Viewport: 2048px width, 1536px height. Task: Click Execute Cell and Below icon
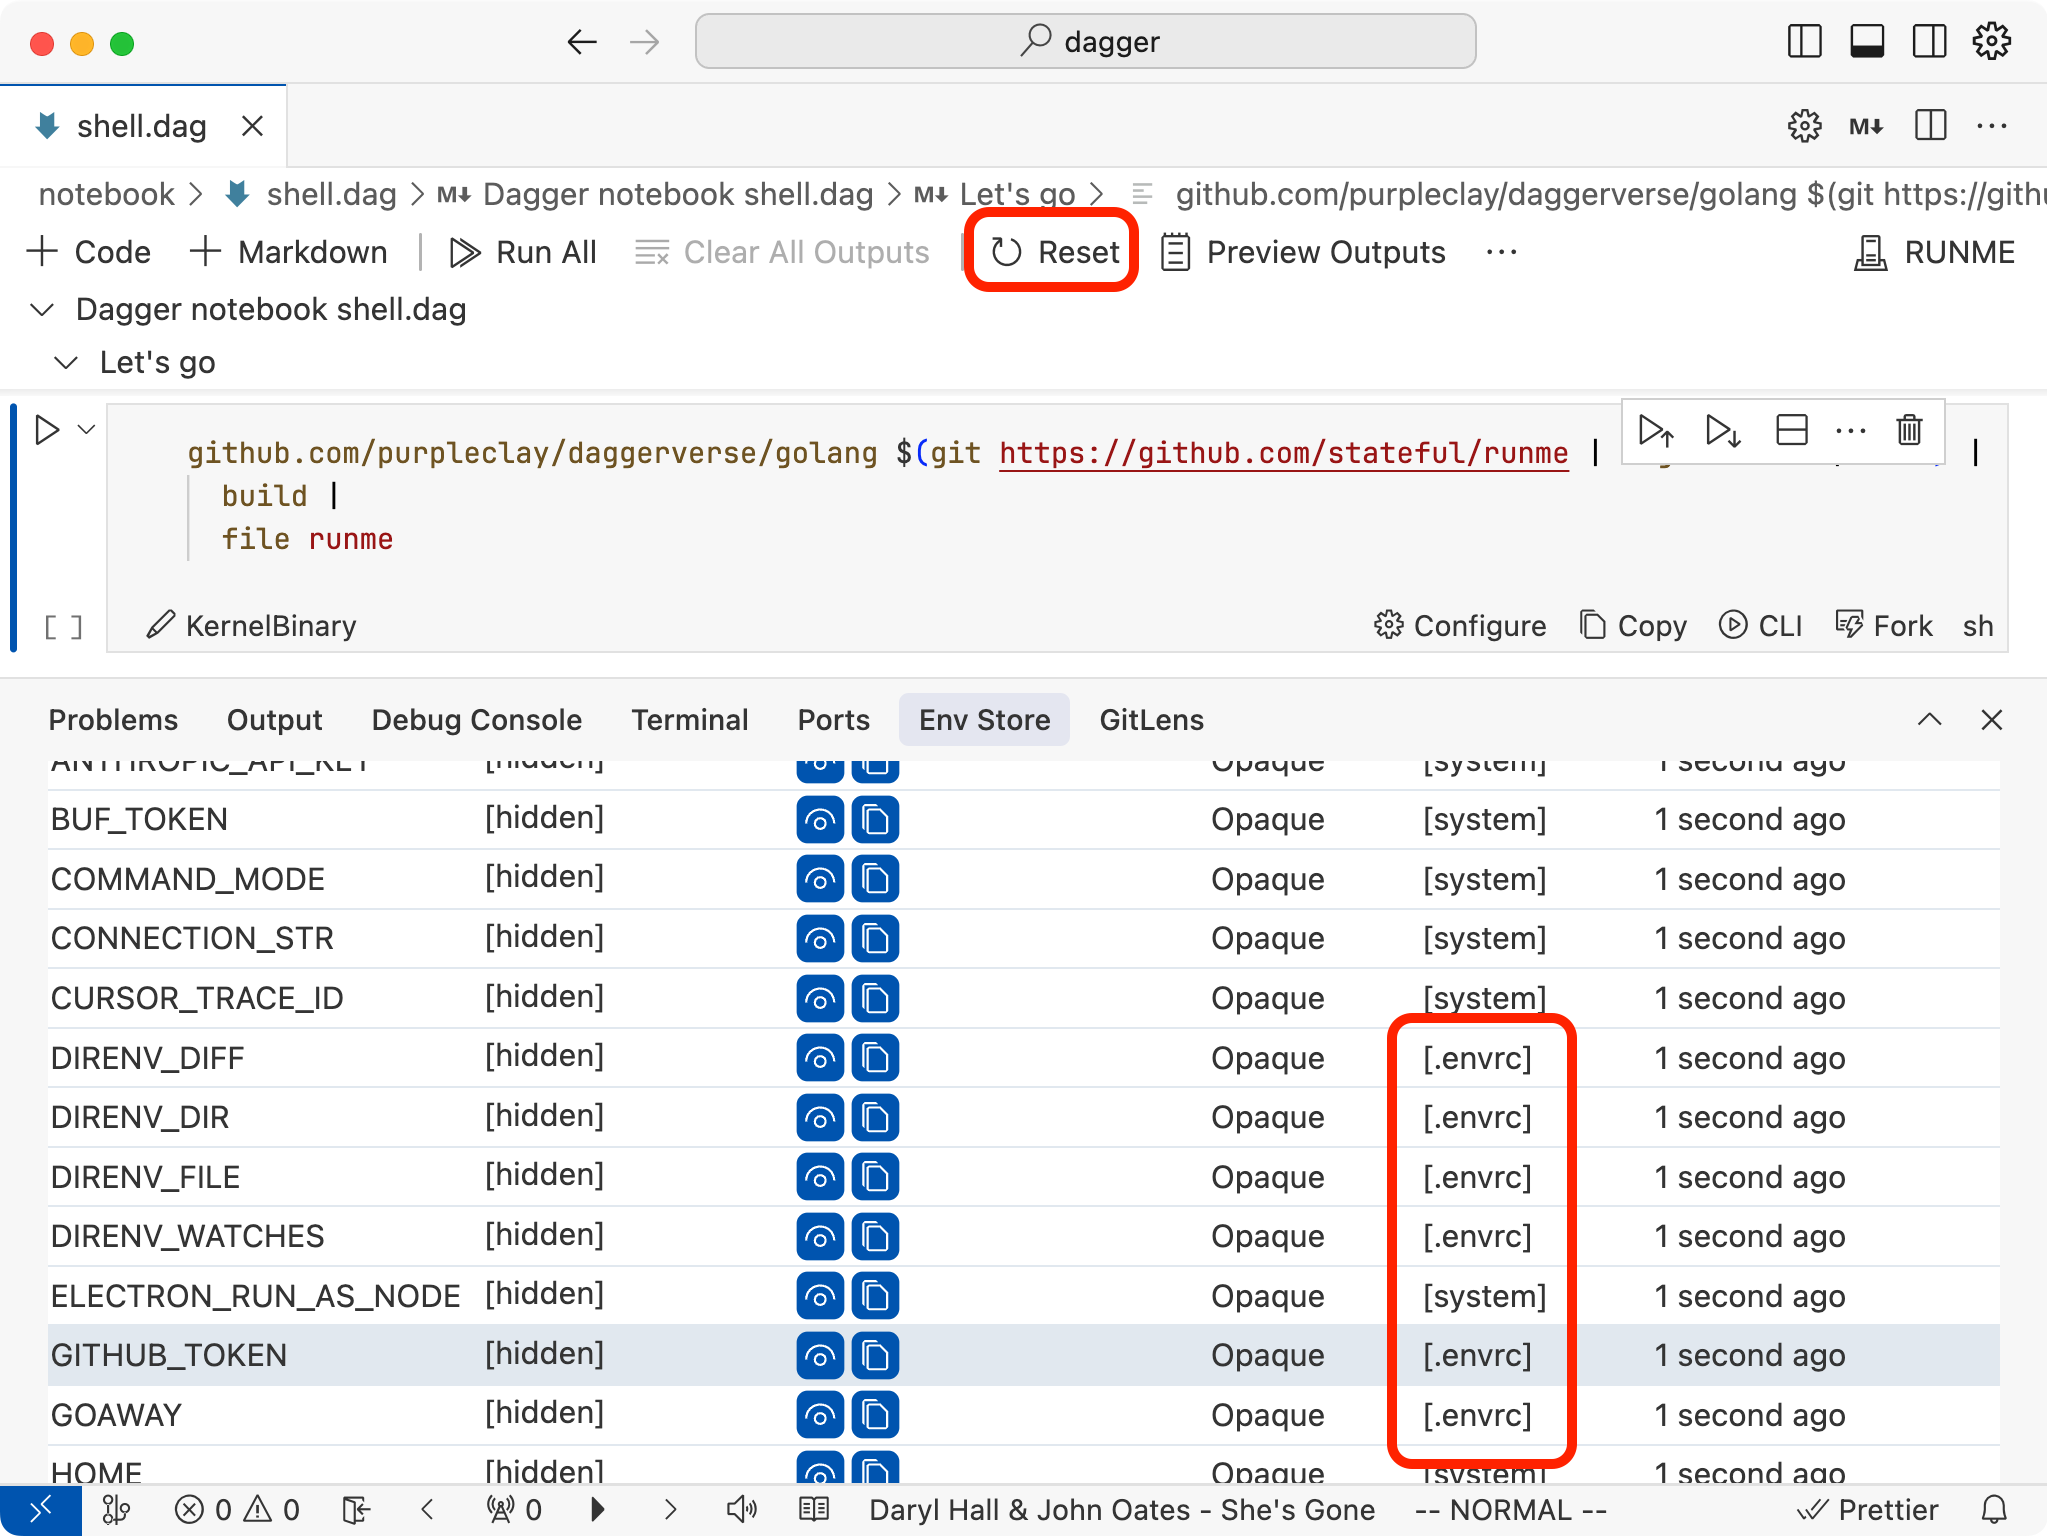point(1723,430)
